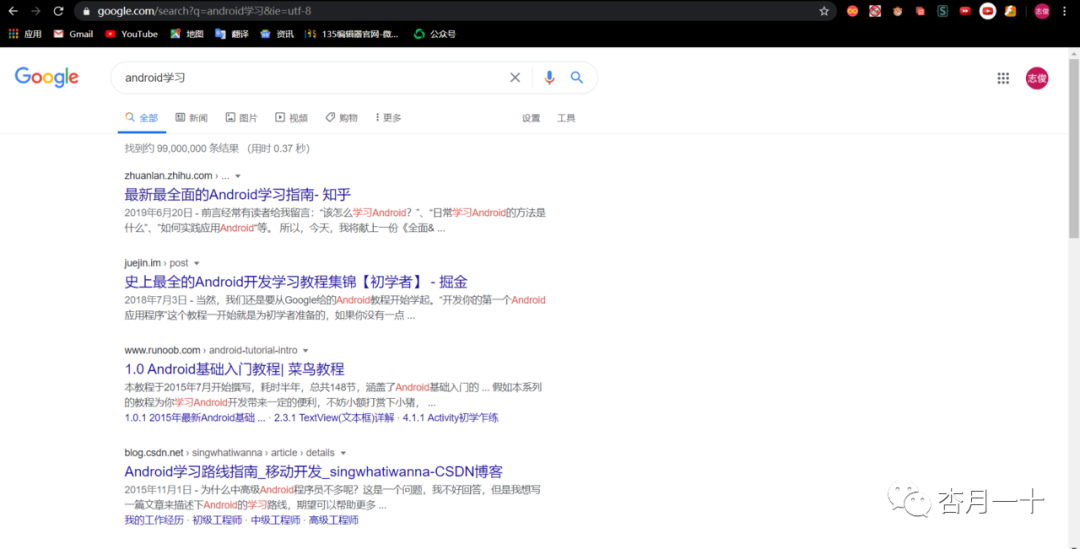
Task: Open 设置 search settings
Action: coord(531,118)
